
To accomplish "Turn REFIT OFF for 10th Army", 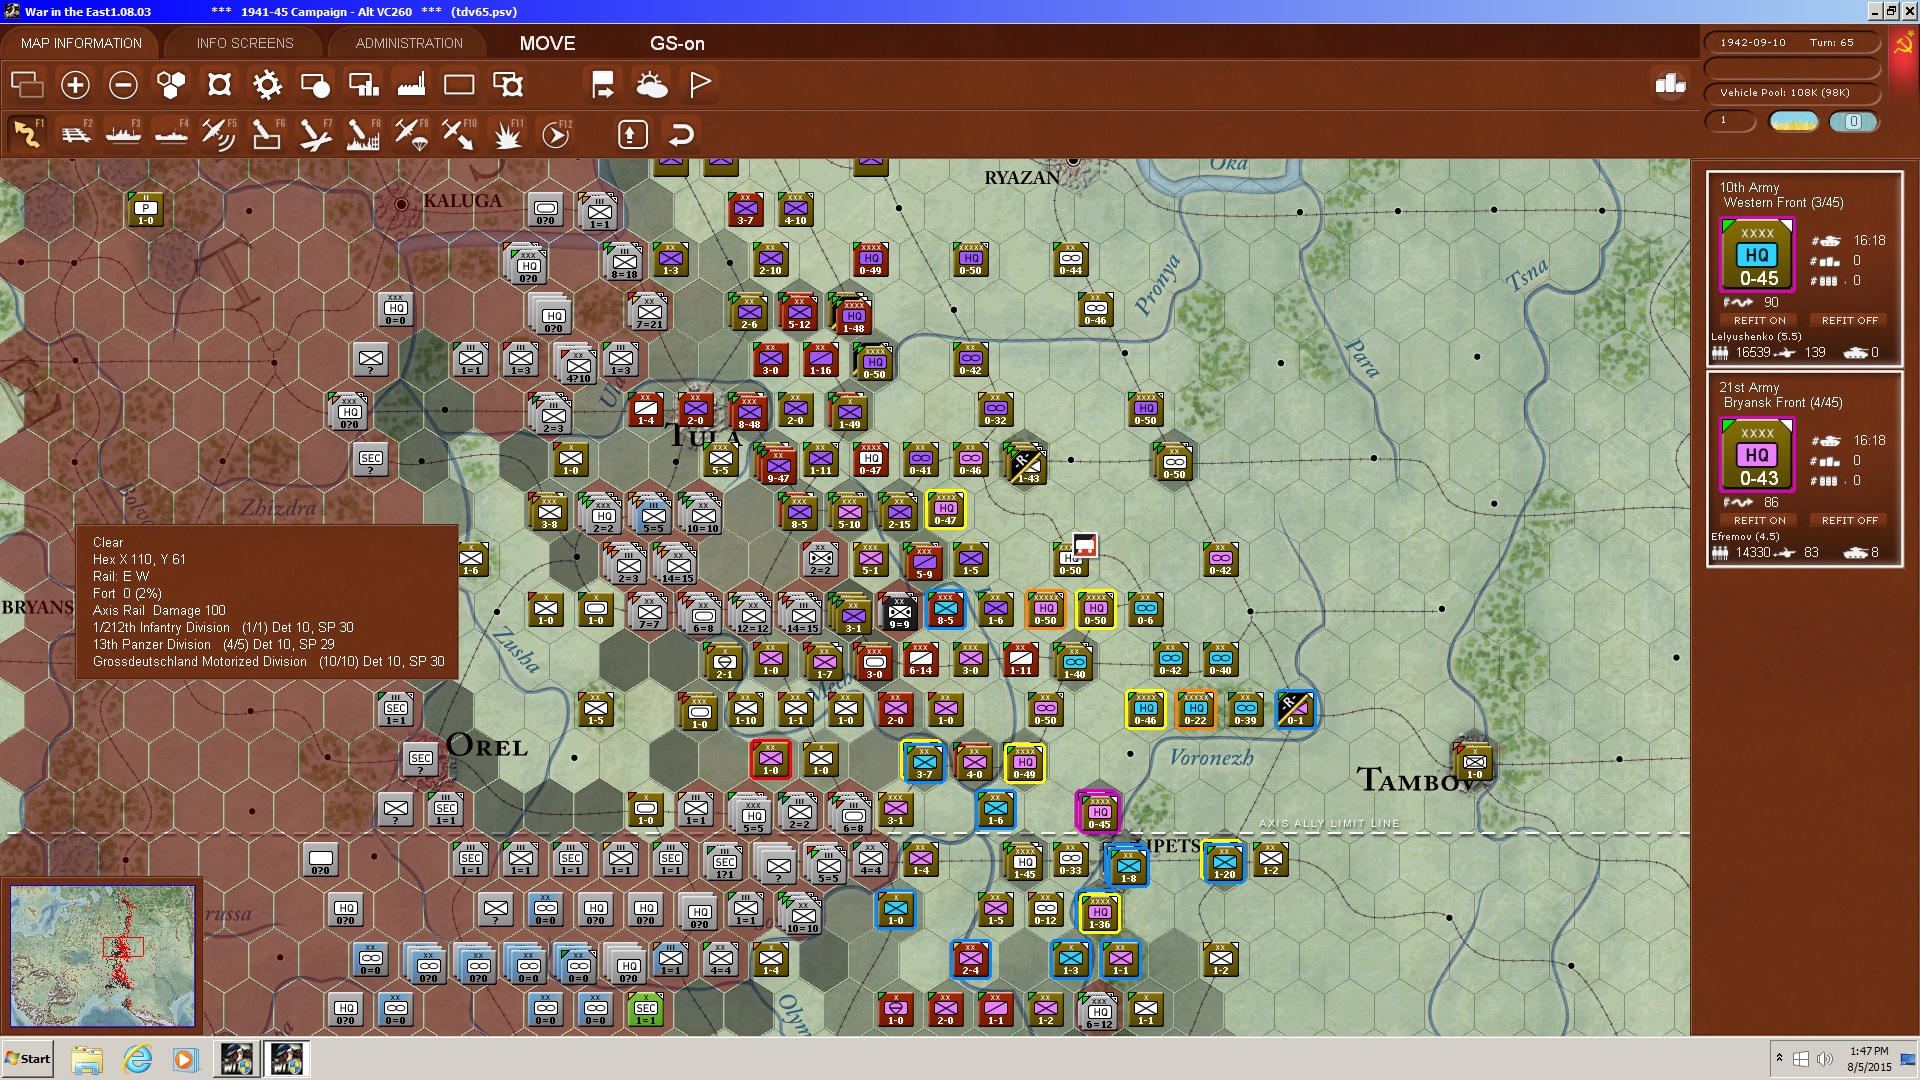I will coord(1849,320).
